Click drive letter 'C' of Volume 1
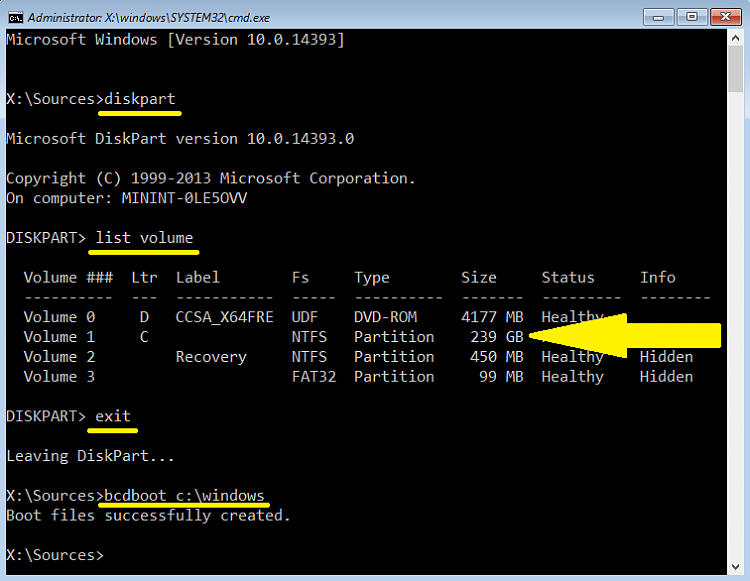This screenshot has height=581, width=750. point(144,337)
